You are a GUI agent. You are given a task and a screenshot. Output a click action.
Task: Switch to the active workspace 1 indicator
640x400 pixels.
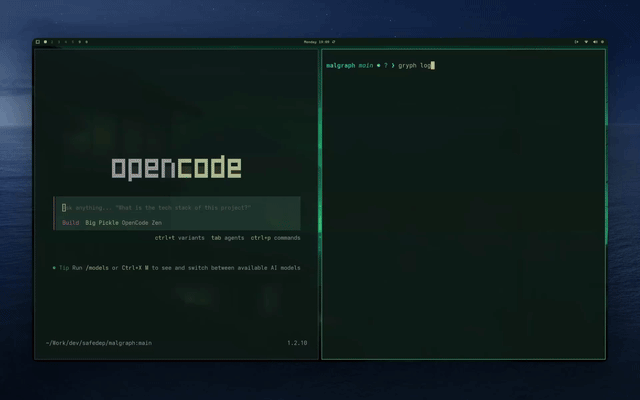45,42
